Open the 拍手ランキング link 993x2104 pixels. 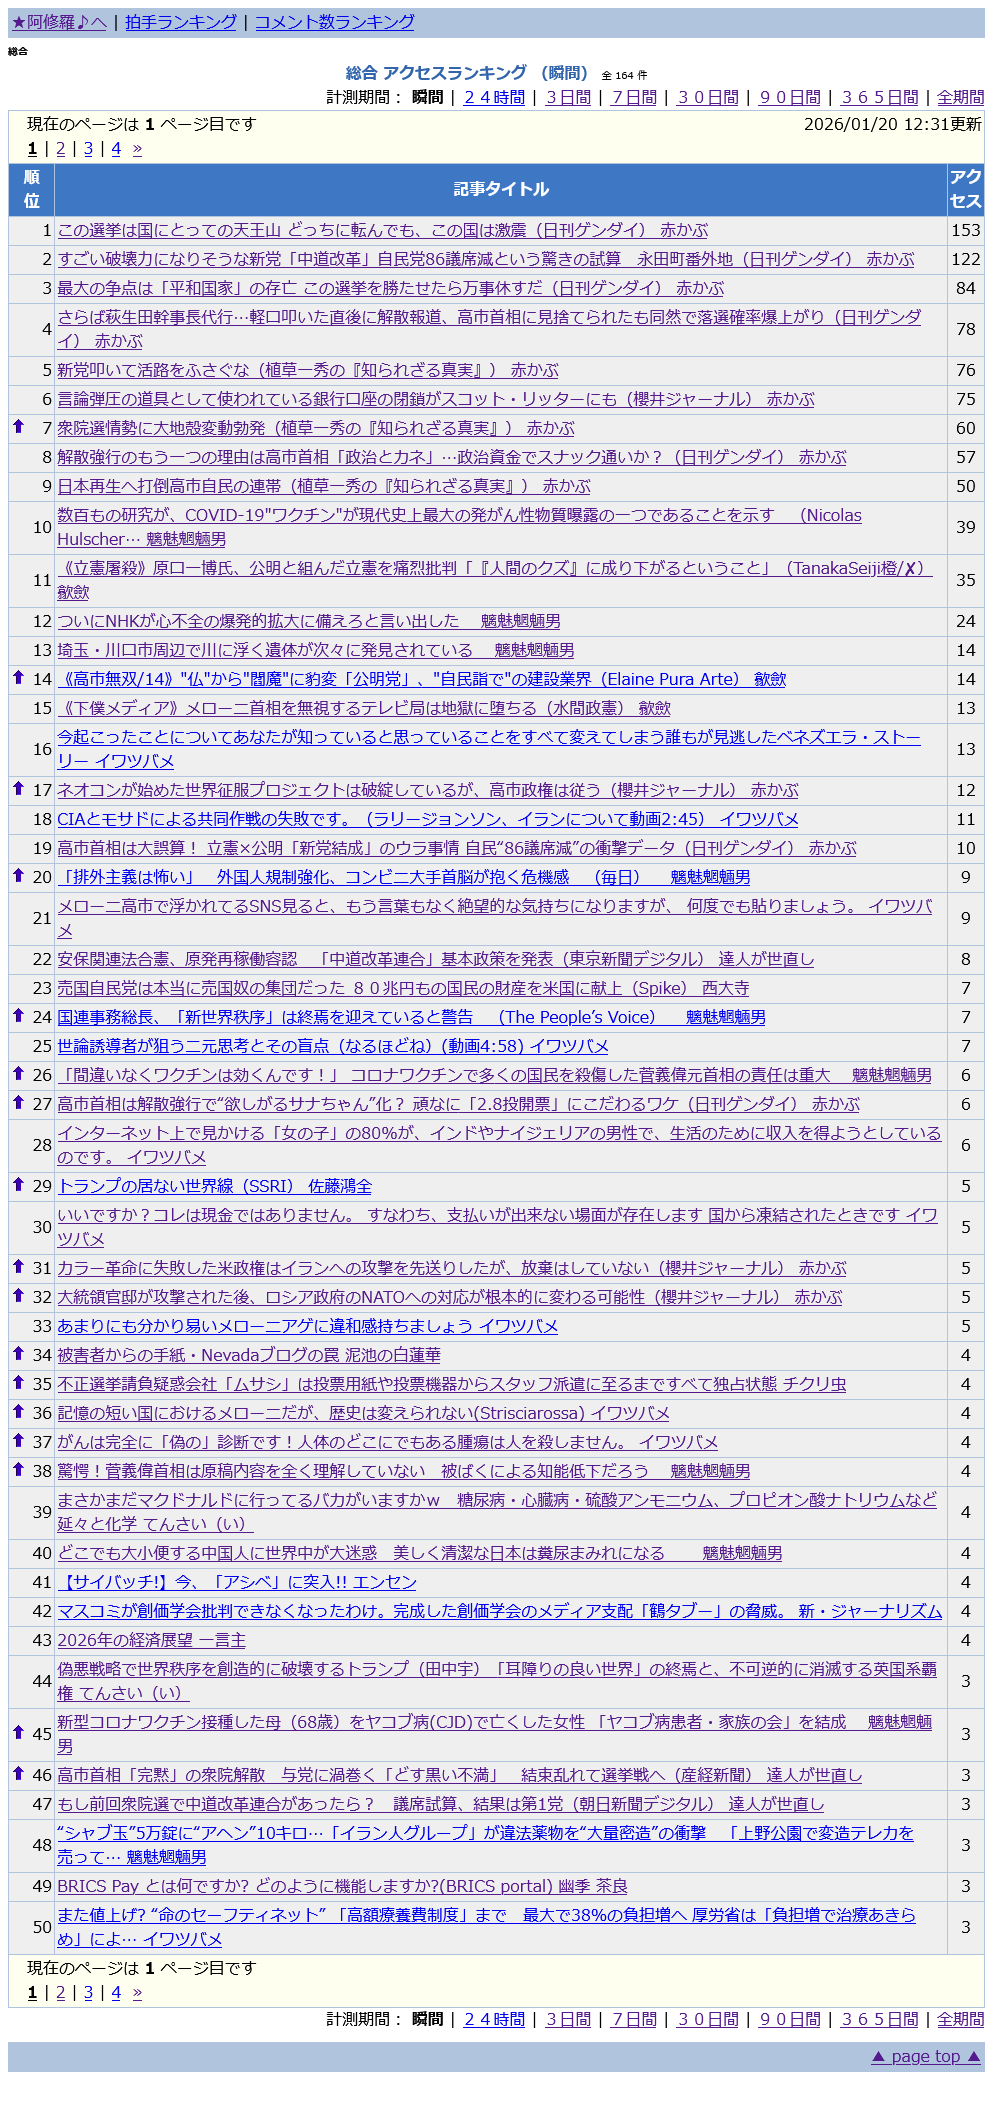coord(181,22)
